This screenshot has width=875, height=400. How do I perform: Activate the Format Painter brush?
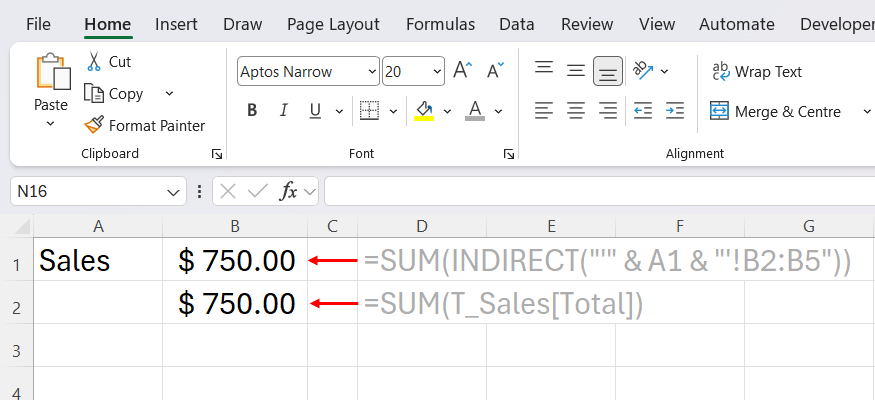pos(94,125)
